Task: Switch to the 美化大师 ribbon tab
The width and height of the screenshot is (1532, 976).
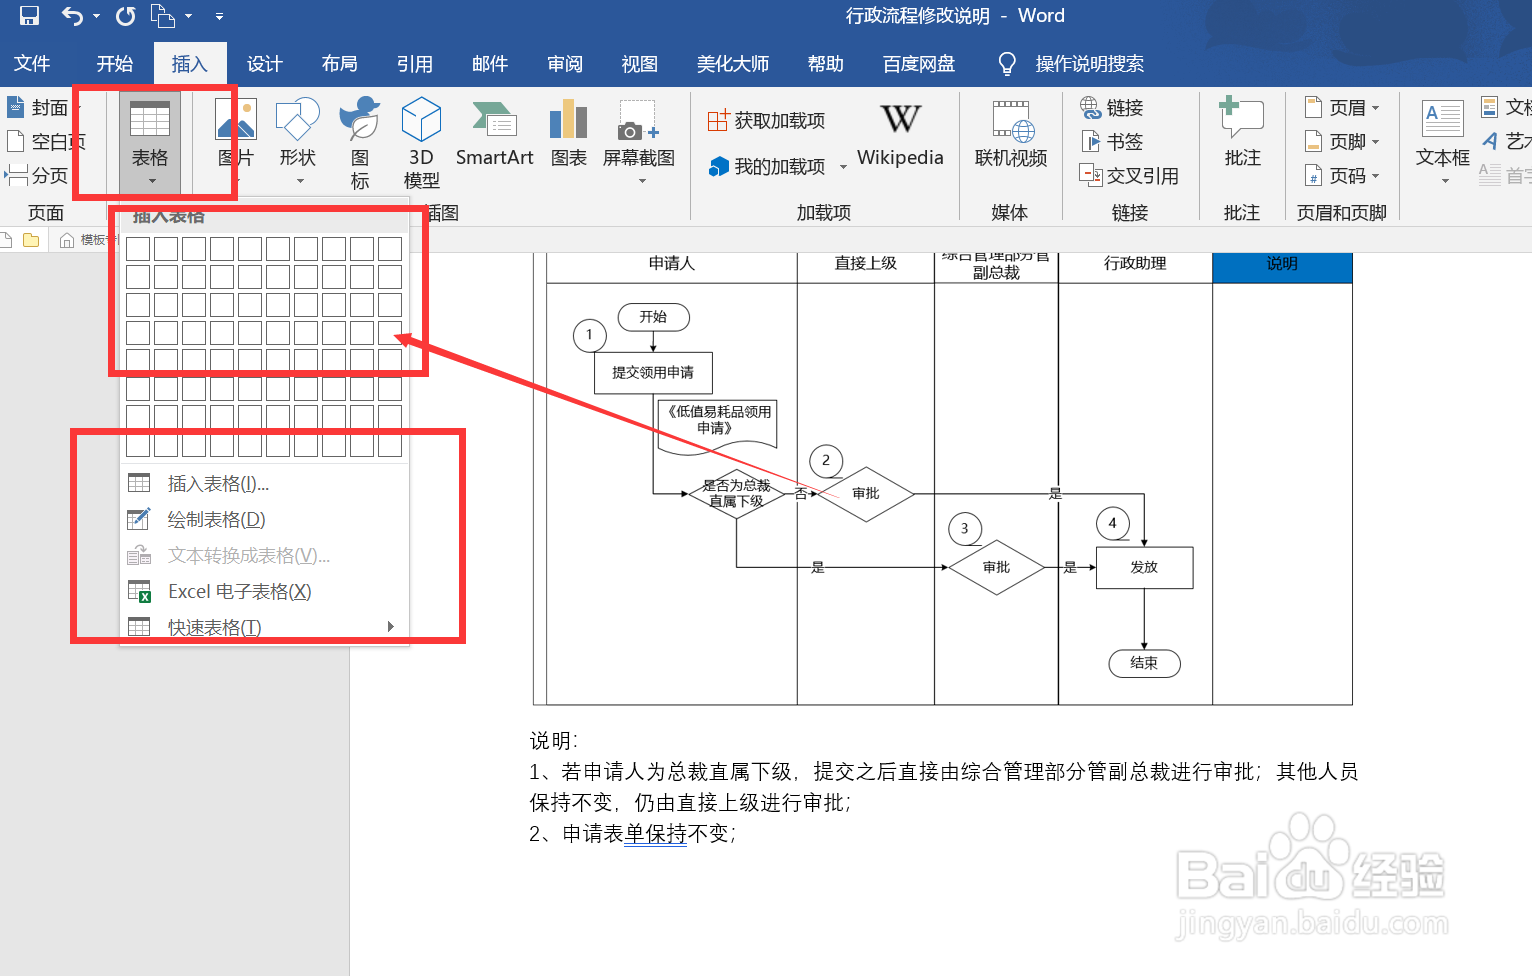Action: click(x=733, y=63)
